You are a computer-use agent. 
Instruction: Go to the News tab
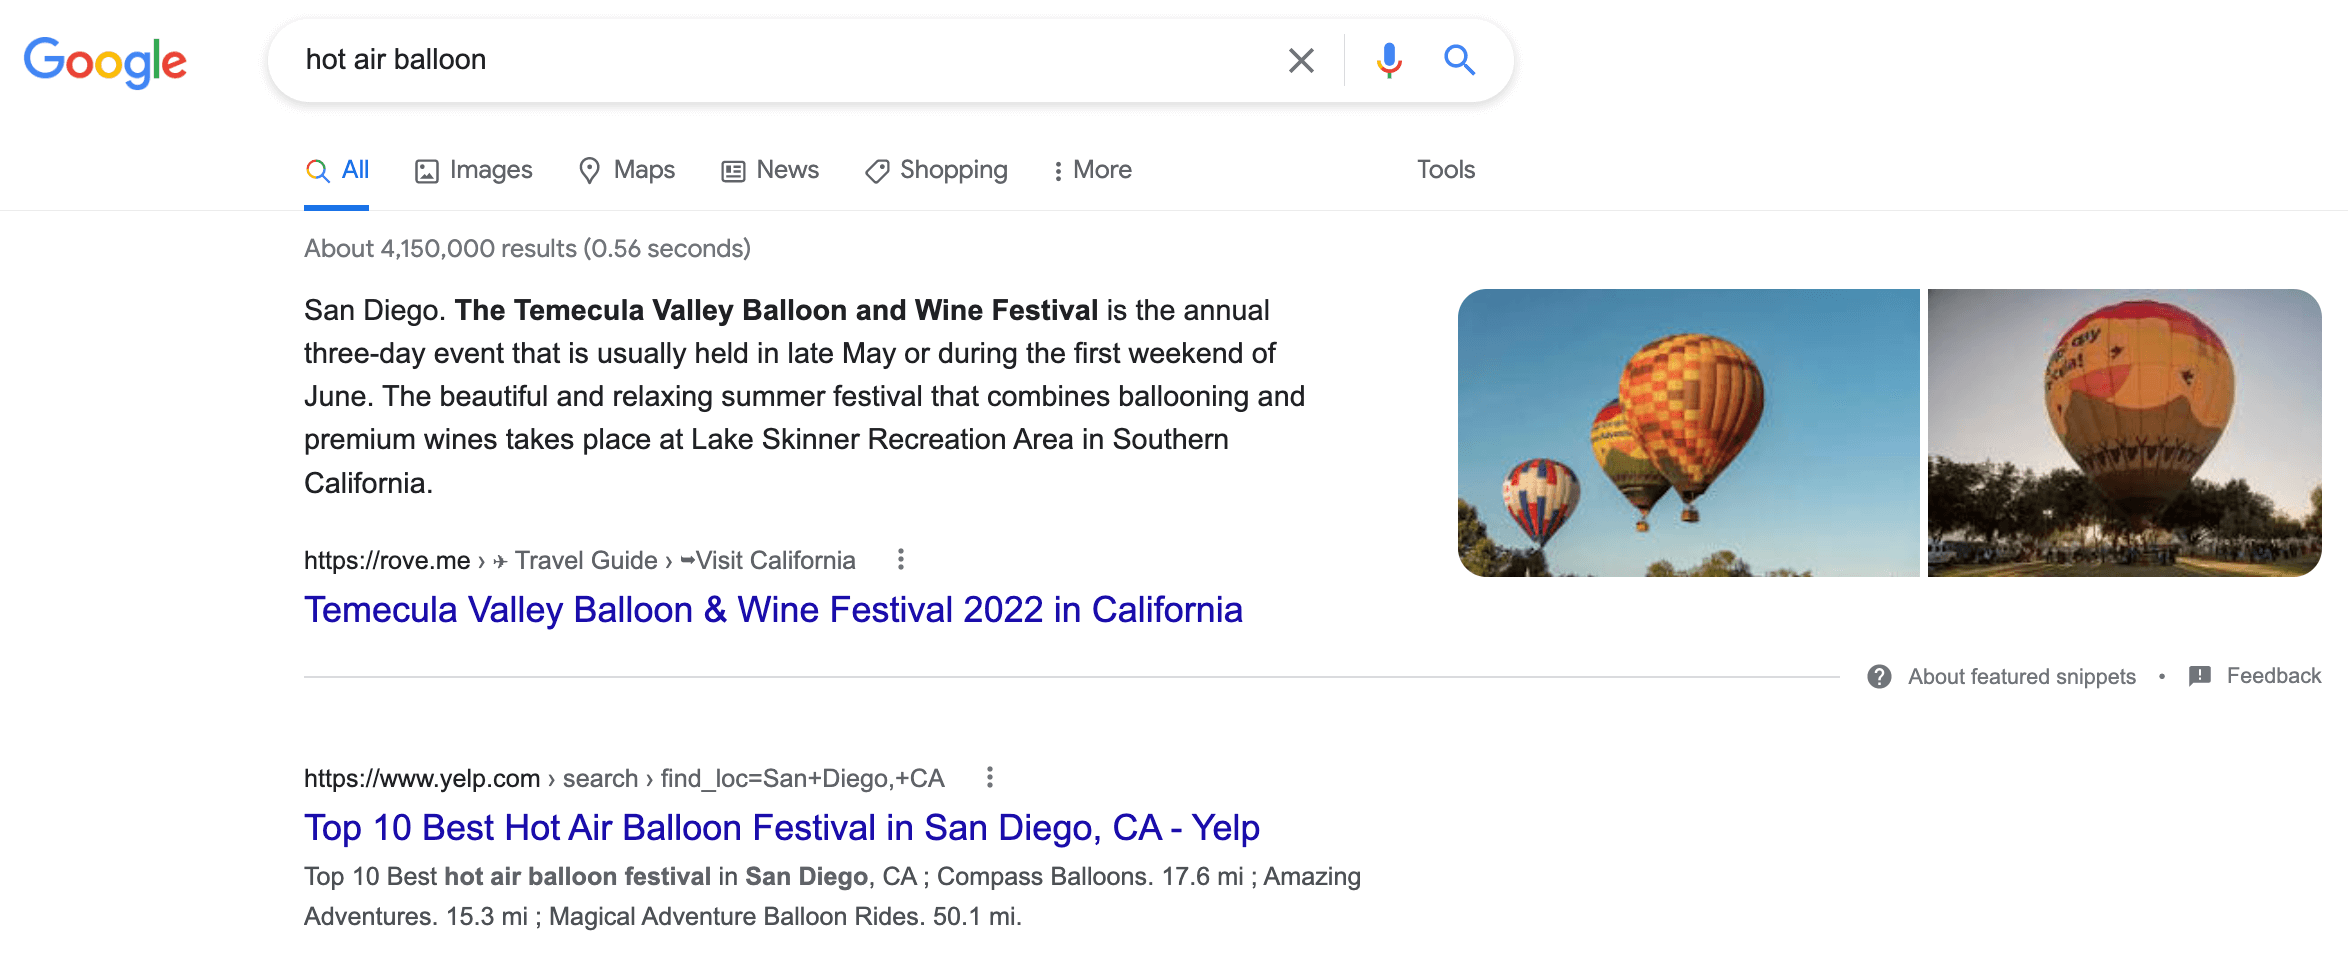tap(770, 170)
